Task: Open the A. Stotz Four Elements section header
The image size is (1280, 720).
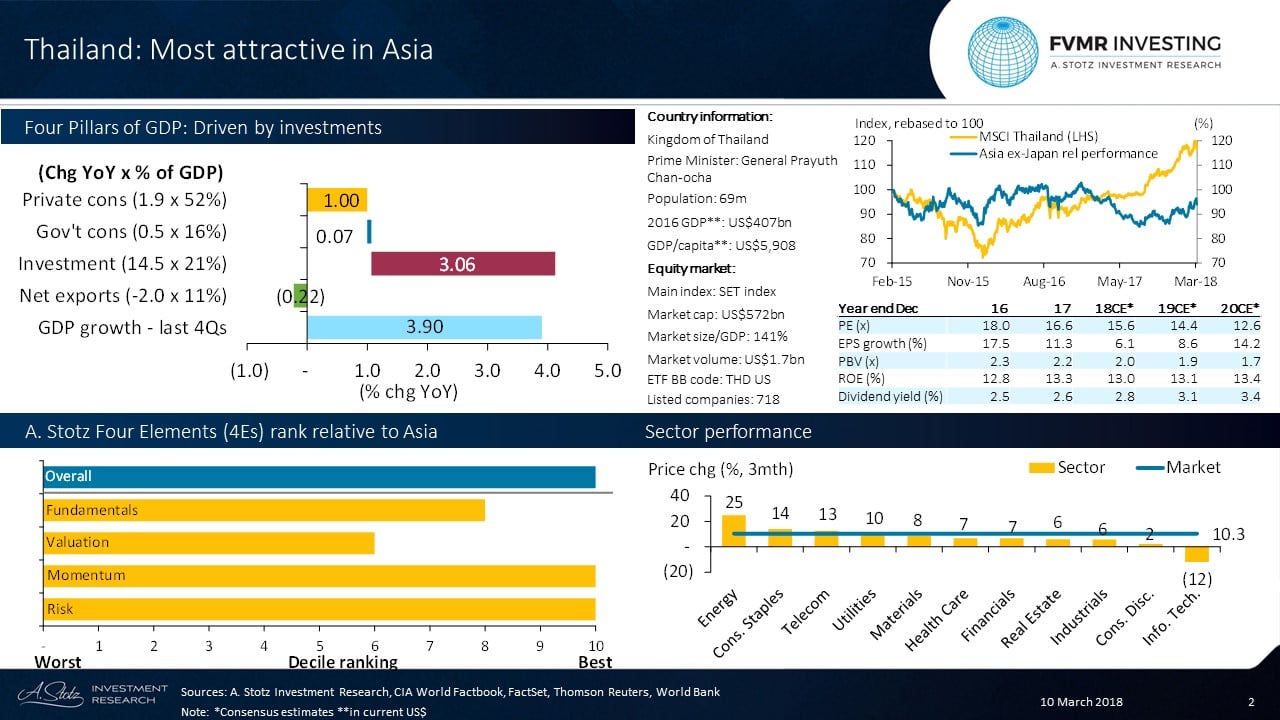Action: [230, 432]
